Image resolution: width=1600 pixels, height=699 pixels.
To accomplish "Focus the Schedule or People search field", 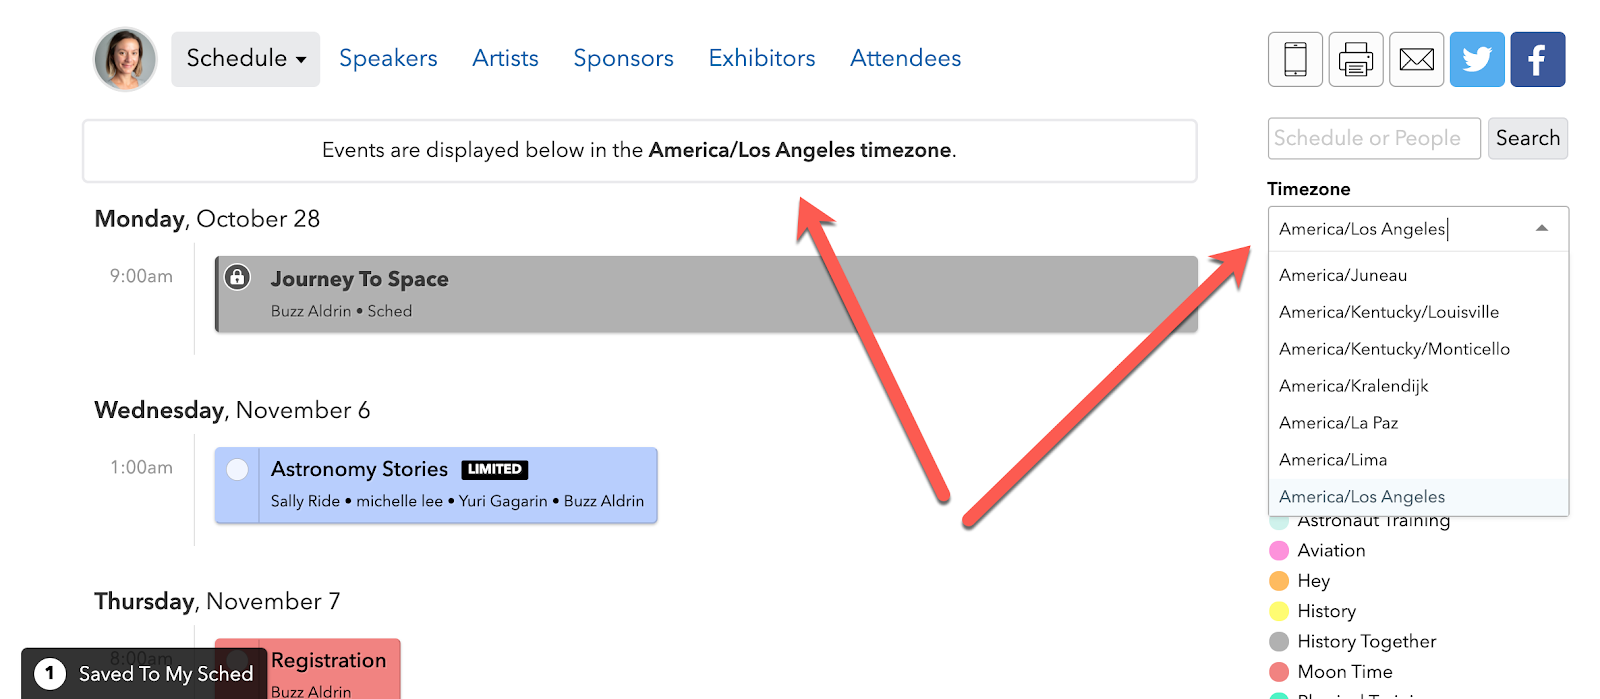I will 1374,138.
